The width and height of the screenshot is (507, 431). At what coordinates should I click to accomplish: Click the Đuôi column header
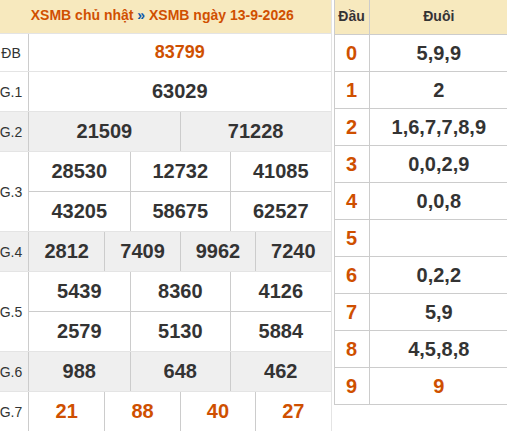click(439, 16)
